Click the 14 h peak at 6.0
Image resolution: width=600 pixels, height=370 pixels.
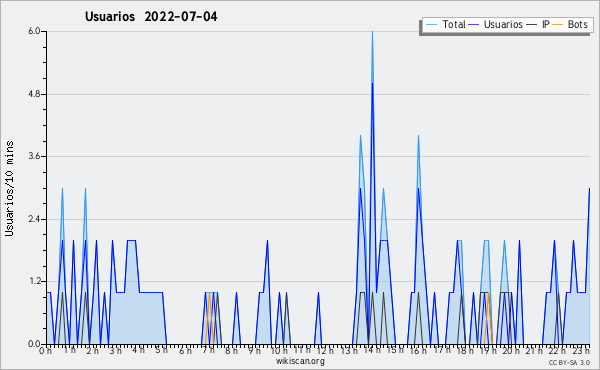(372, 32)
